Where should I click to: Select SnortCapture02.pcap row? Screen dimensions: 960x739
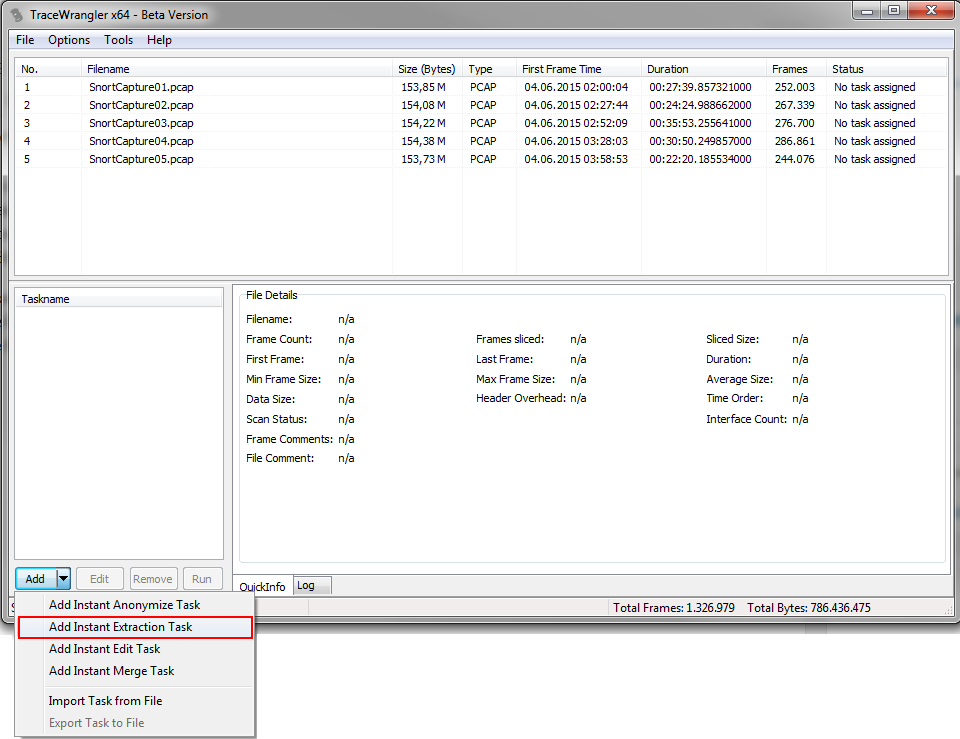(x=481, y=105)
